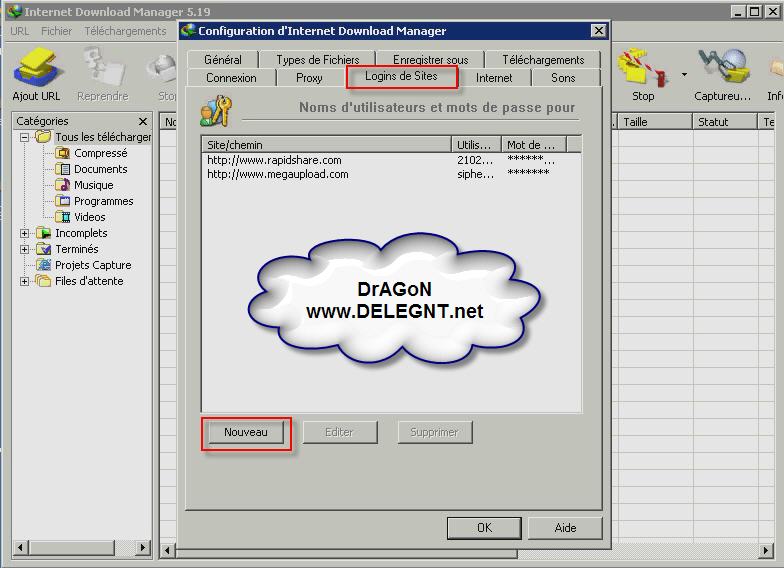The width and height of the screenshot is (784, 568).
Task: Select the rapidshare.com login row
Action: tap(391, 160)
